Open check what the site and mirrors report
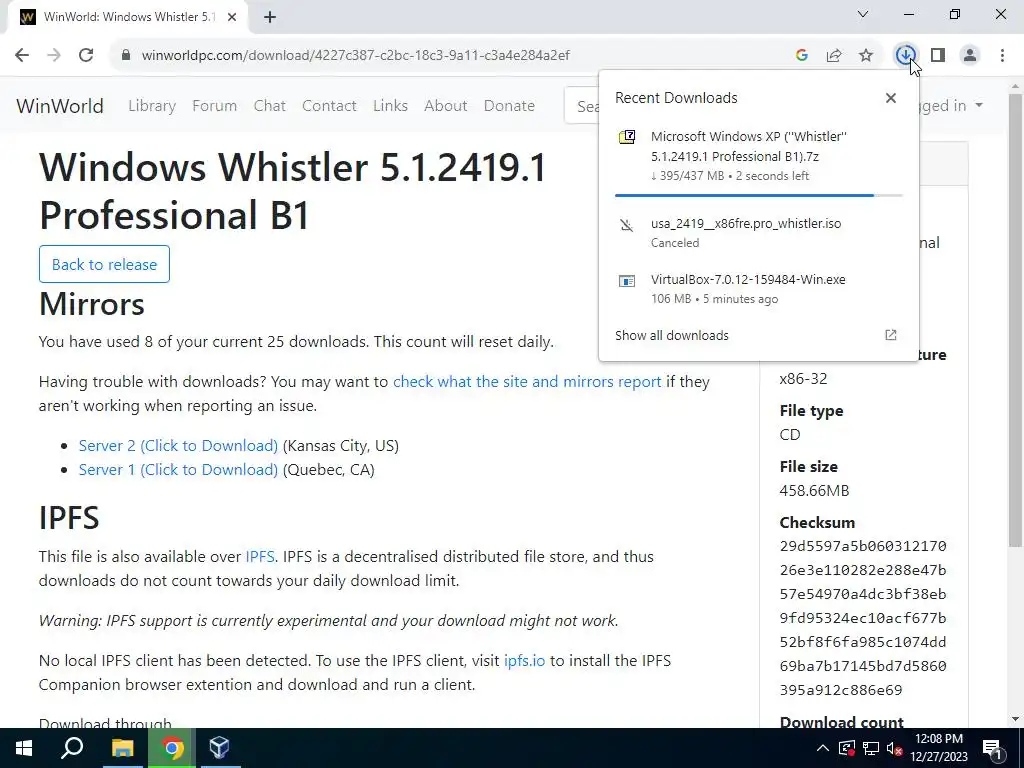 pos(527,381)
